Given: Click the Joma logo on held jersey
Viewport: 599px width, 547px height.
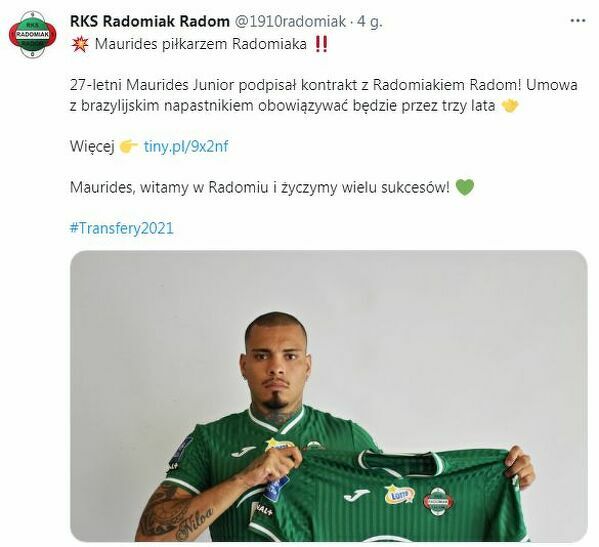Looking at the screenshot, I should (356, 495).
